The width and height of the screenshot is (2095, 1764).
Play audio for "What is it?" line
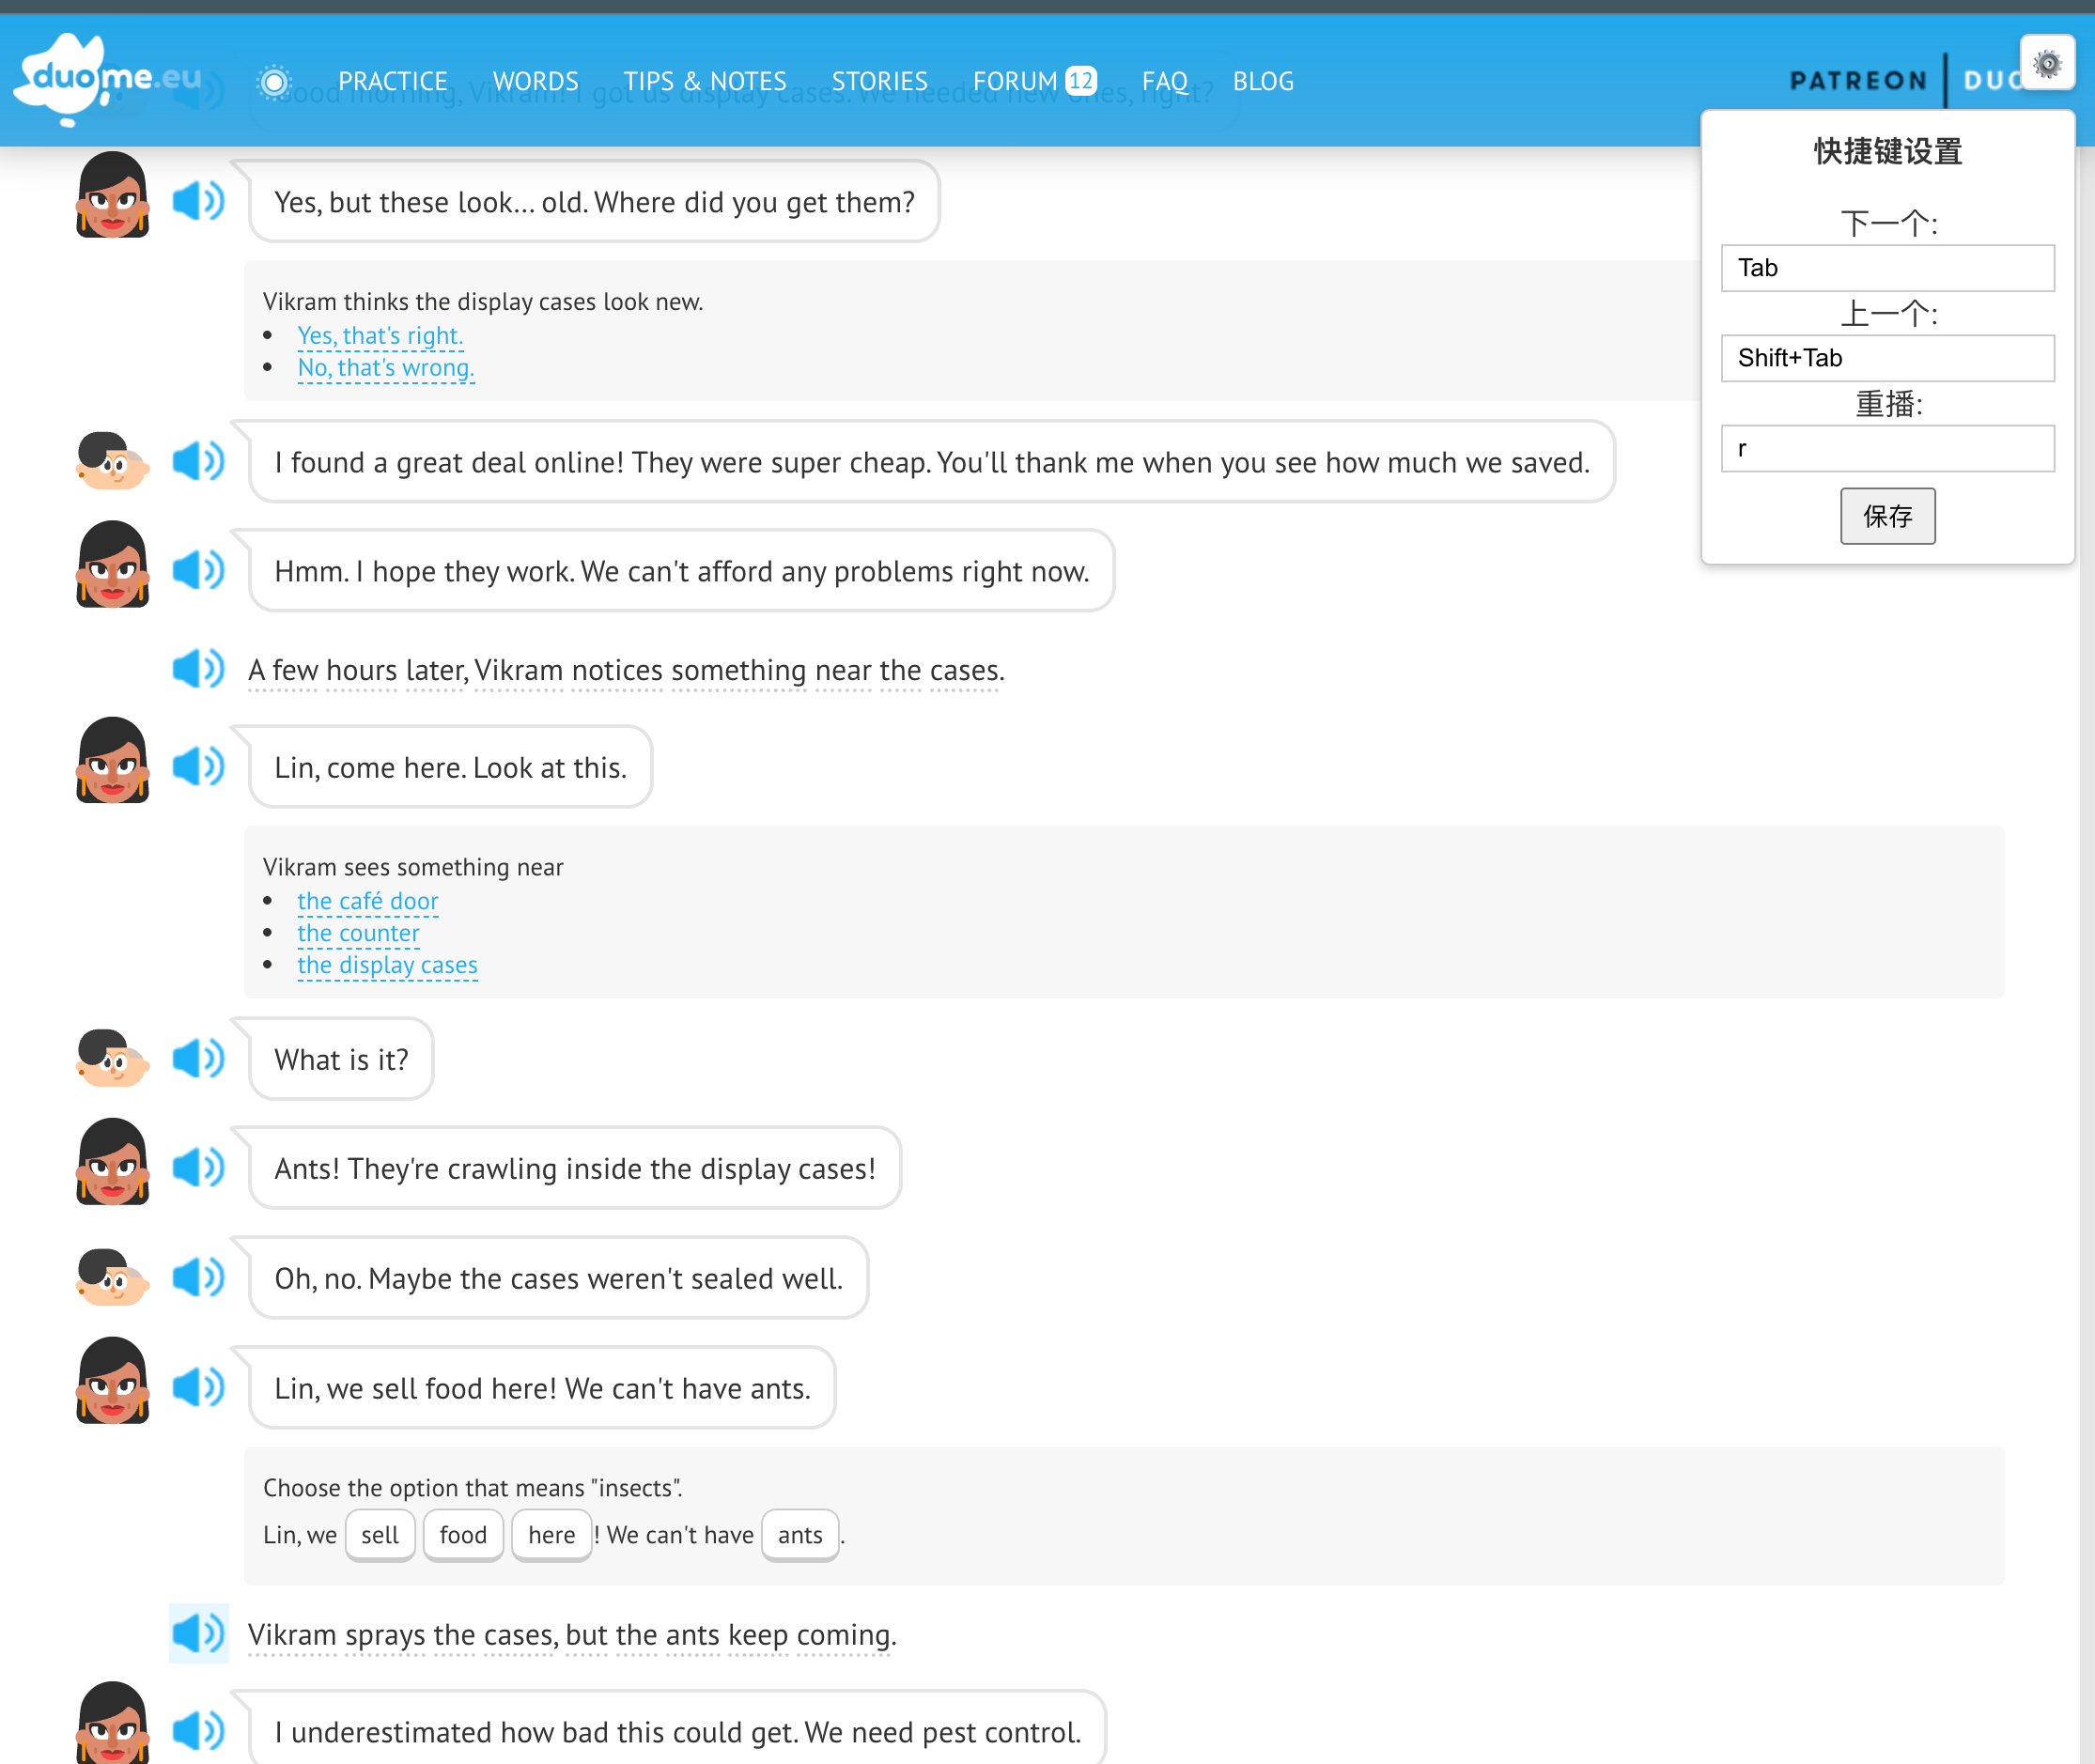coord(198,1058)
